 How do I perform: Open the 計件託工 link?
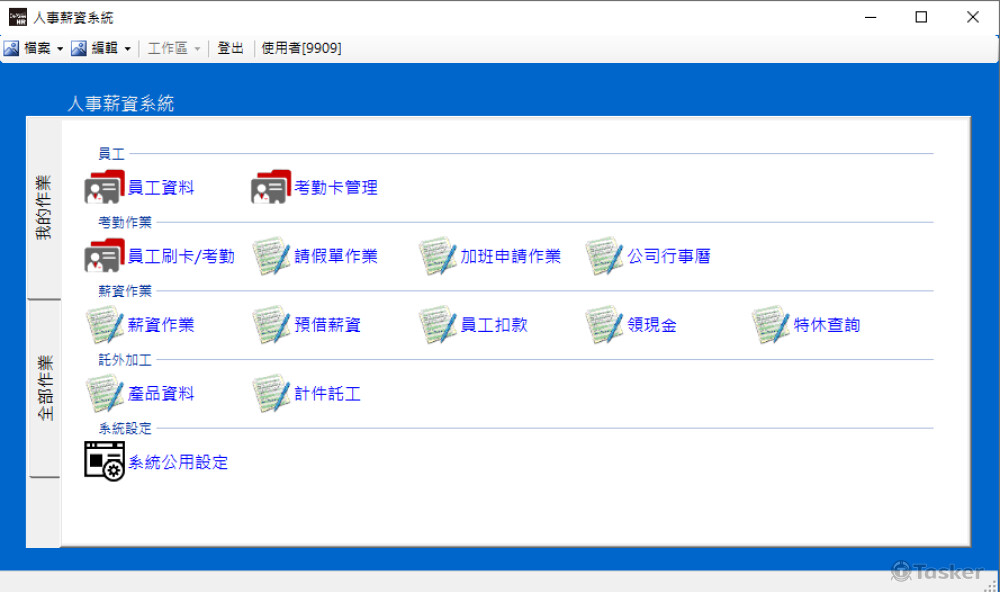point(327,394)
